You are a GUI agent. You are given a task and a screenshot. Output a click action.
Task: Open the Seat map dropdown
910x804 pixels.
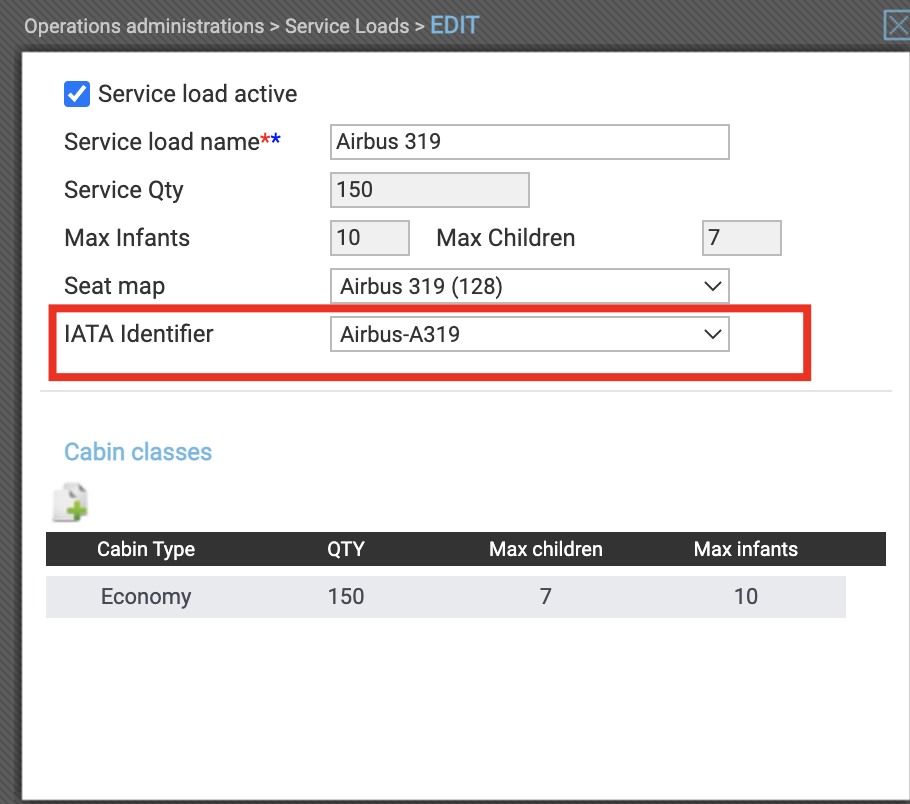(x=529, y=286)
